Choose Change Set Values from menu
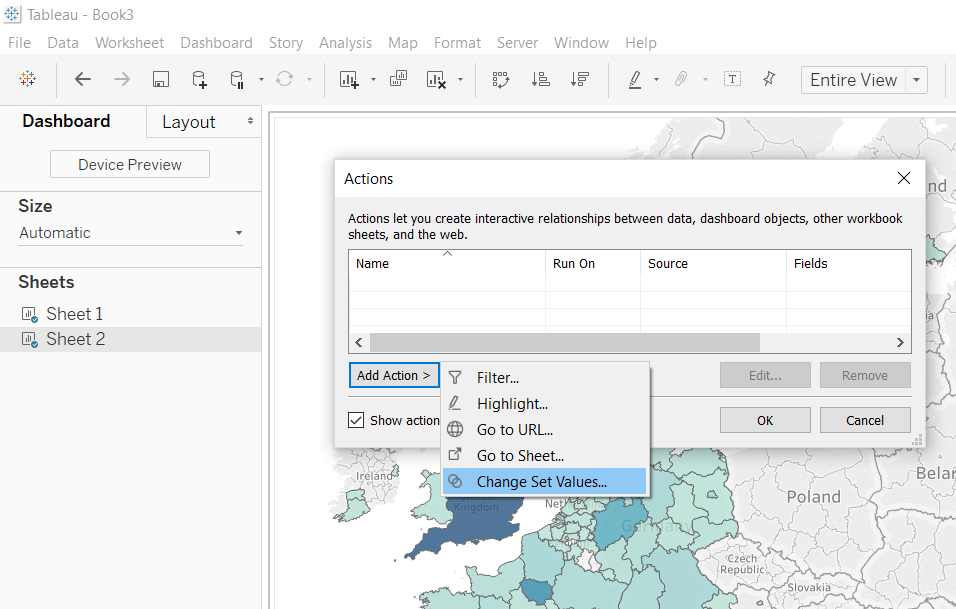Image resolution: width=956 pixels, height=609 pixels. pos(541,482)
